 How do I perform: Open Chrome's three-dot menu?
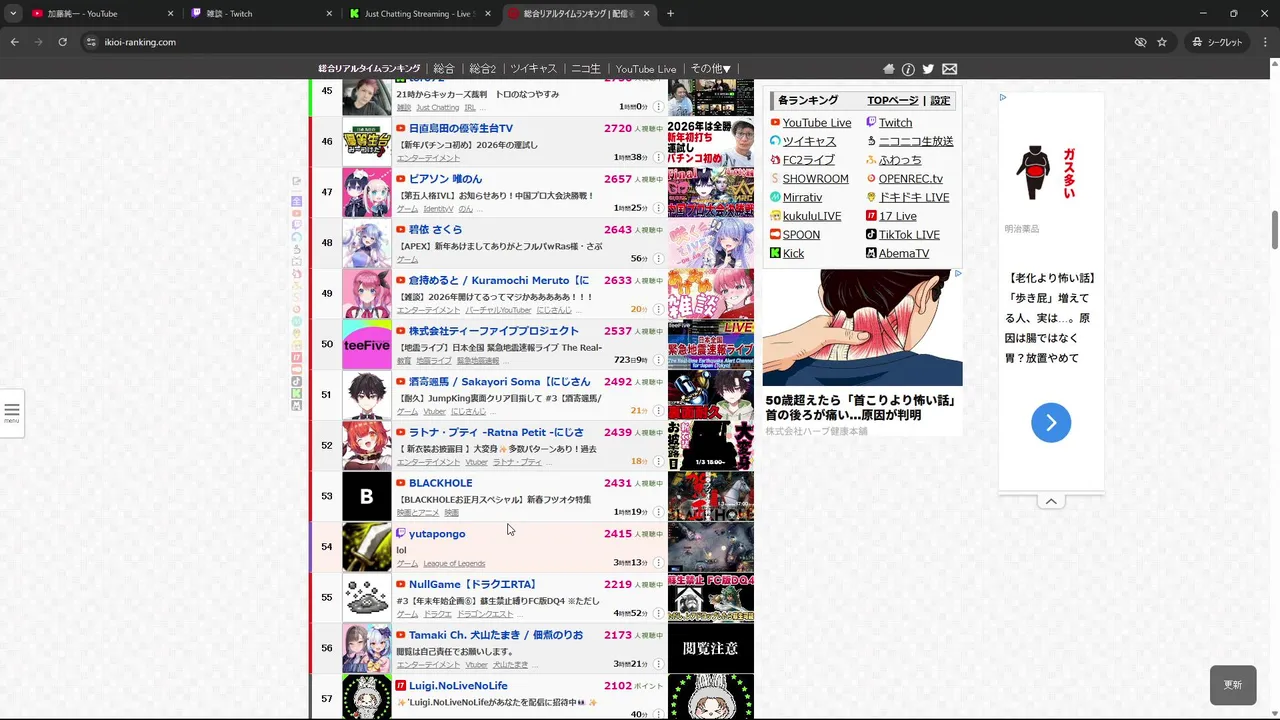click(1265, 42)
